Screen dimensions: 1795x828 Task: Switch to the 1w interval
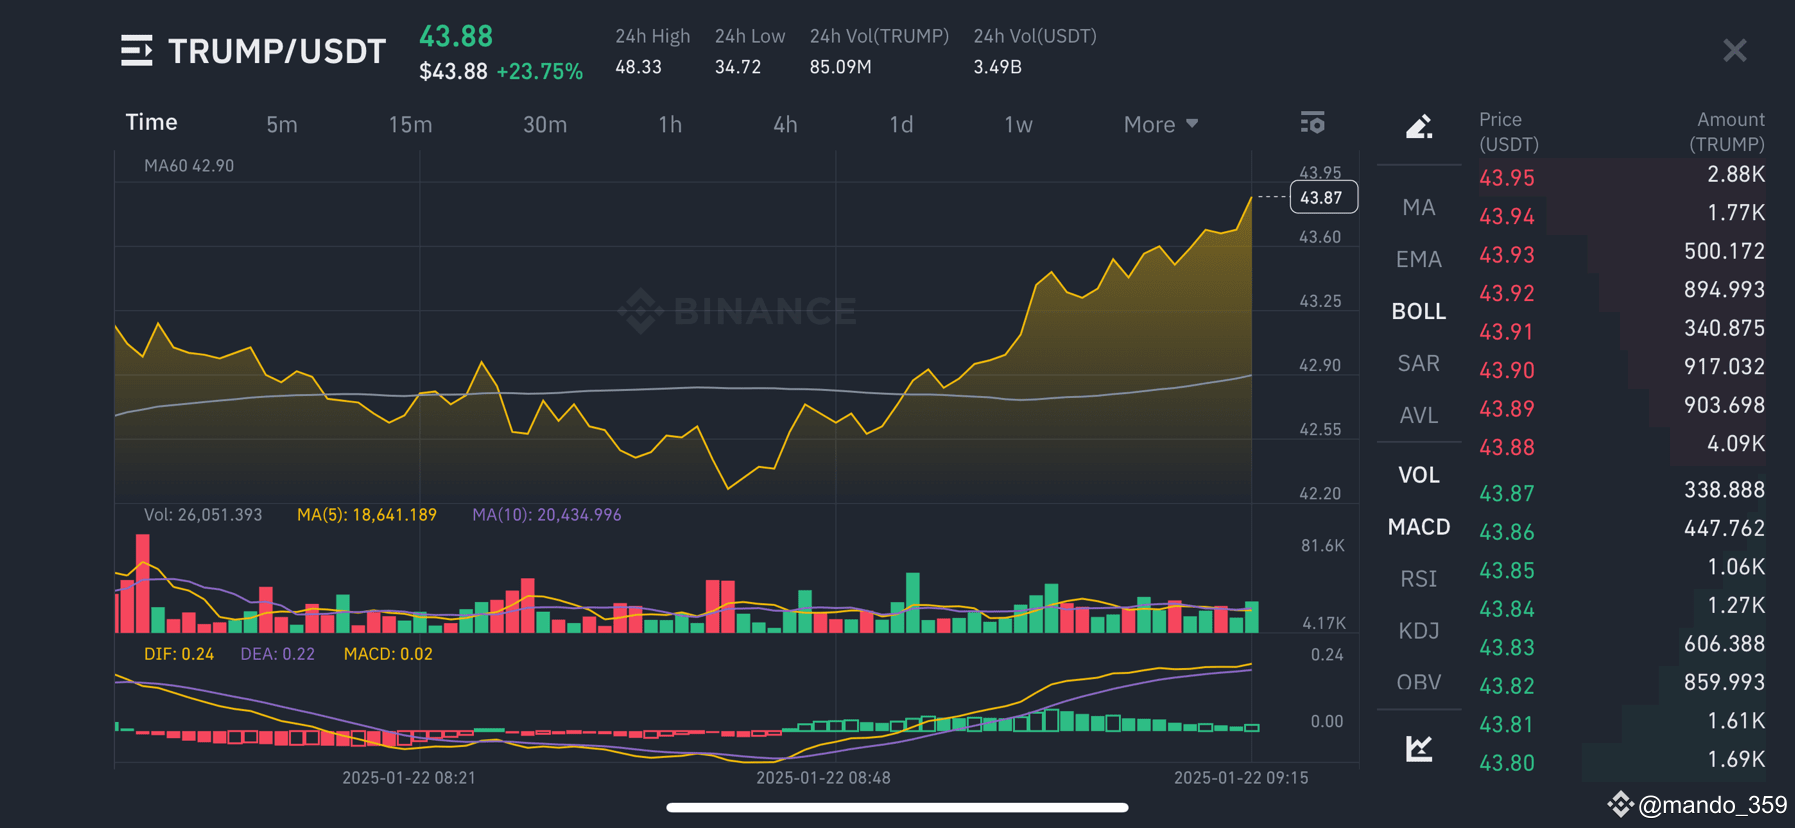(x=1018, y=125)
